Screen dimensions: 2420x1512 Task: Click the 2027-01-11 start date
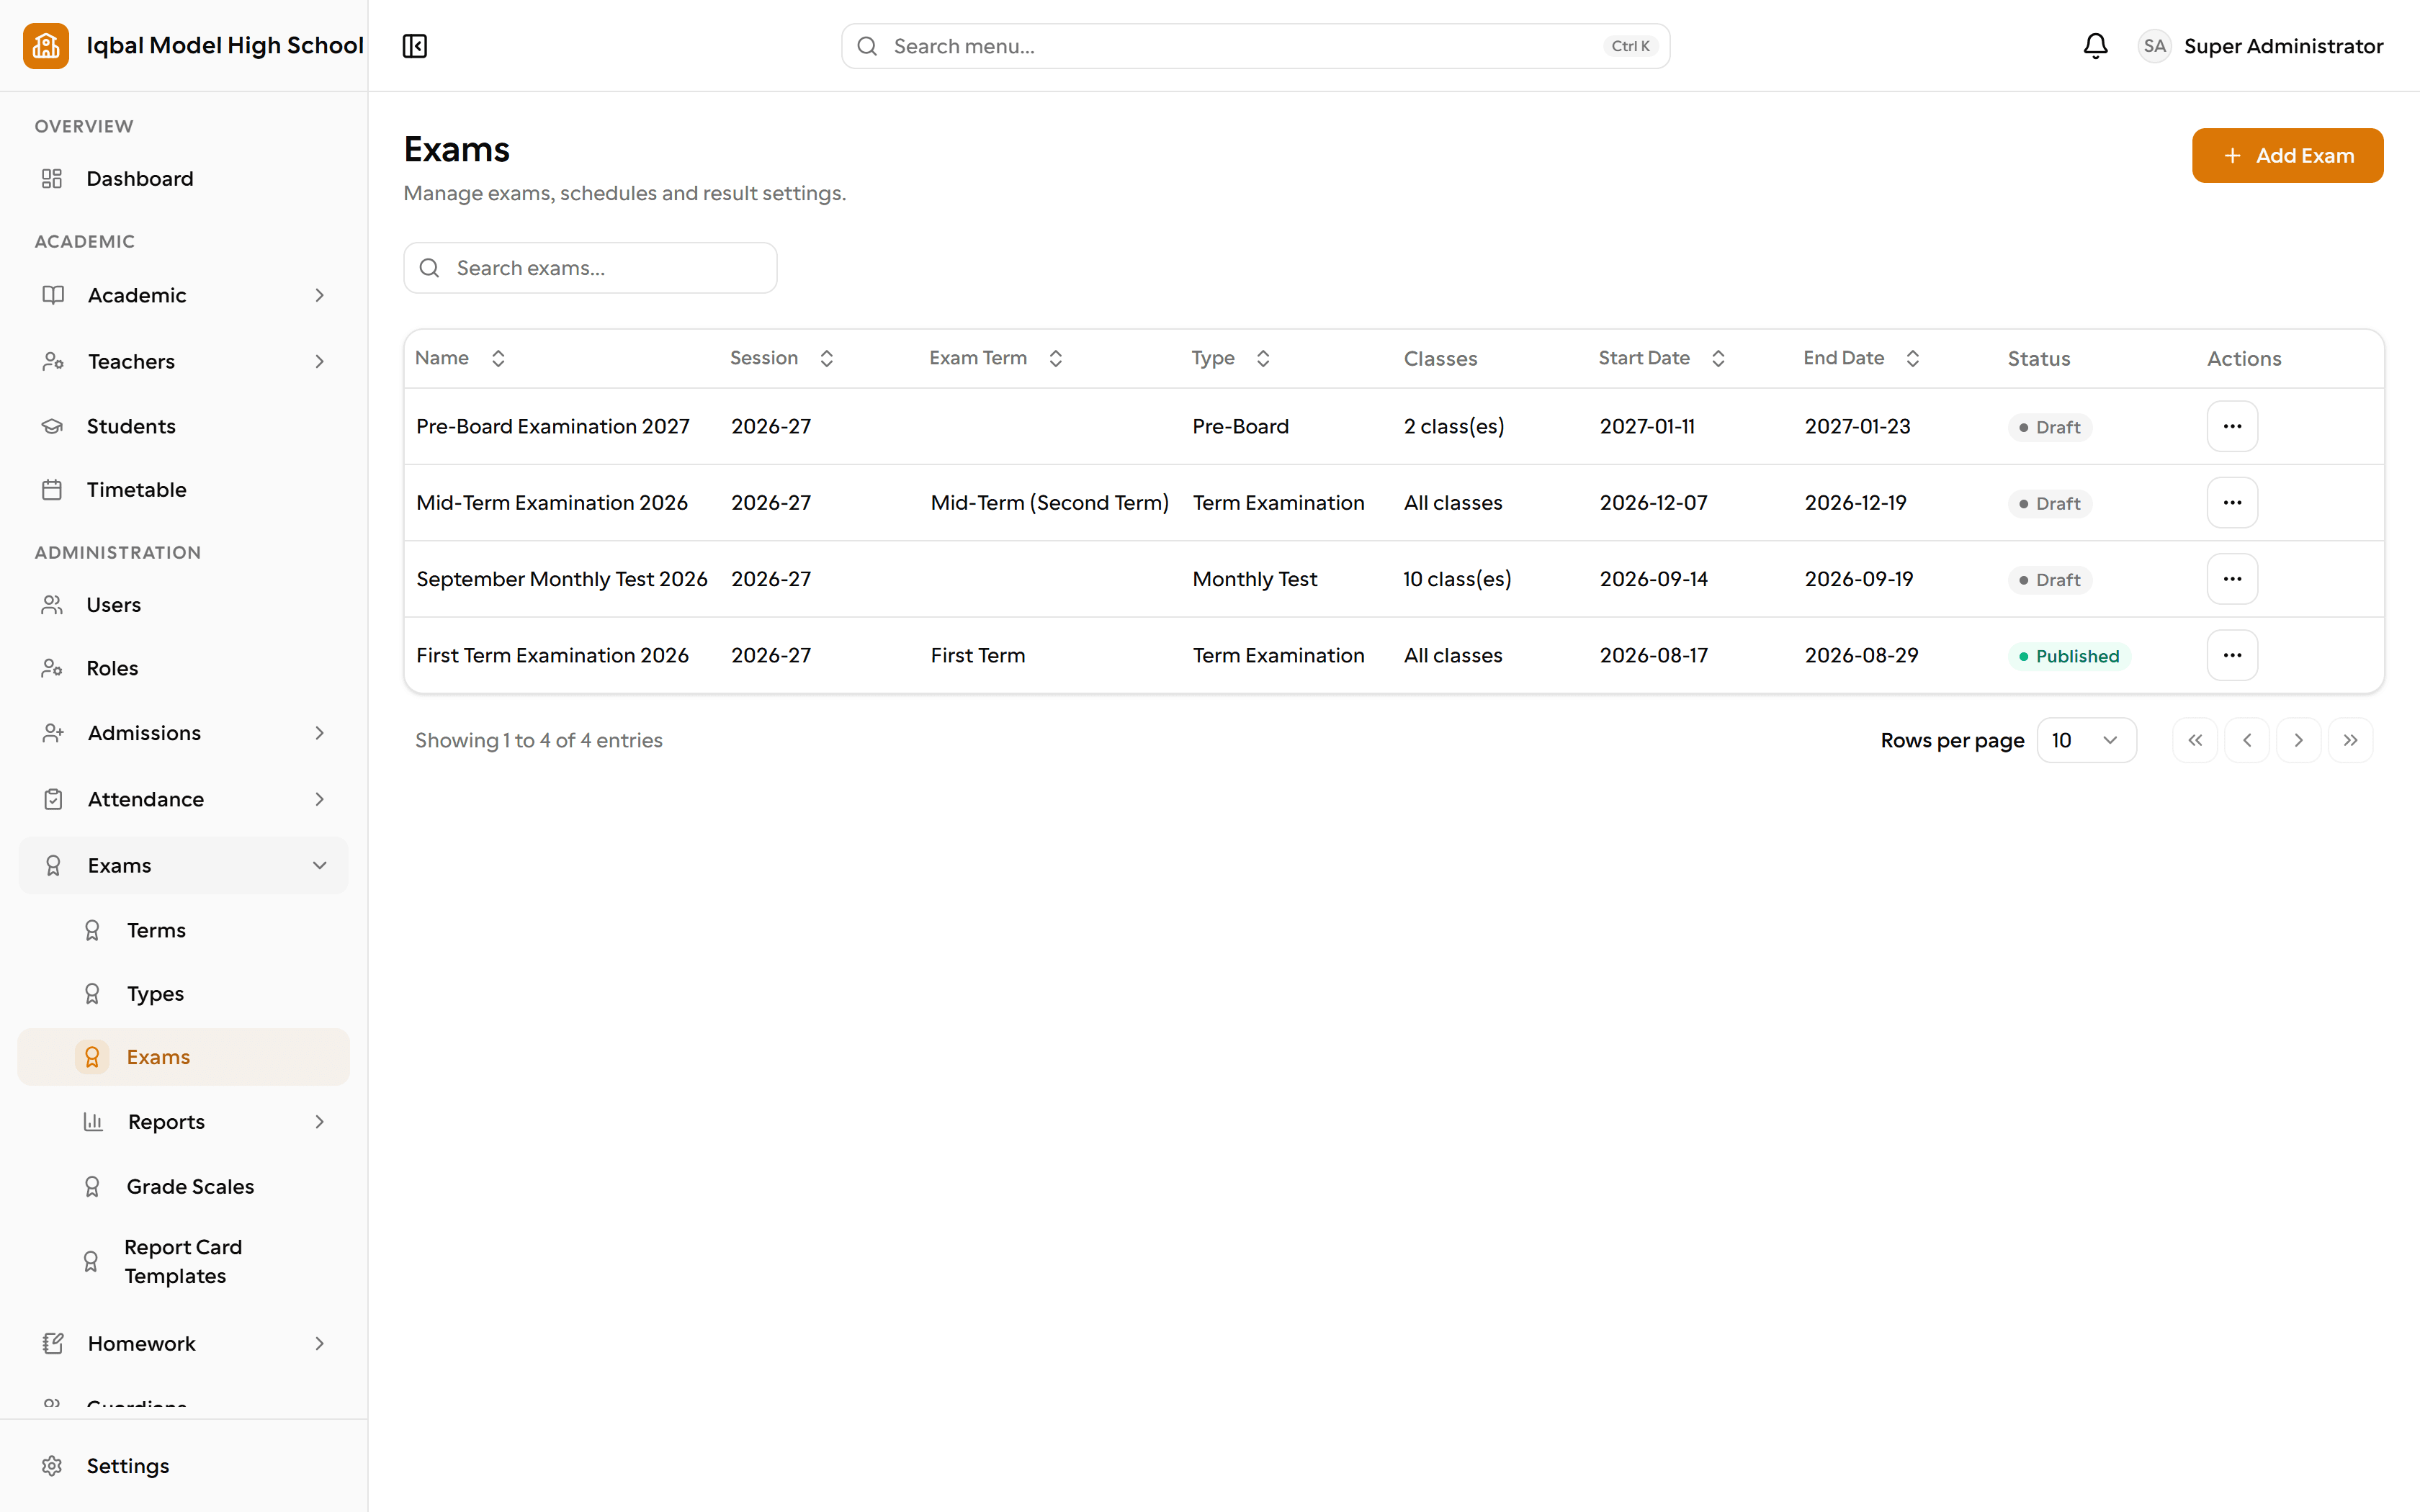click(x=1647, y=426)
